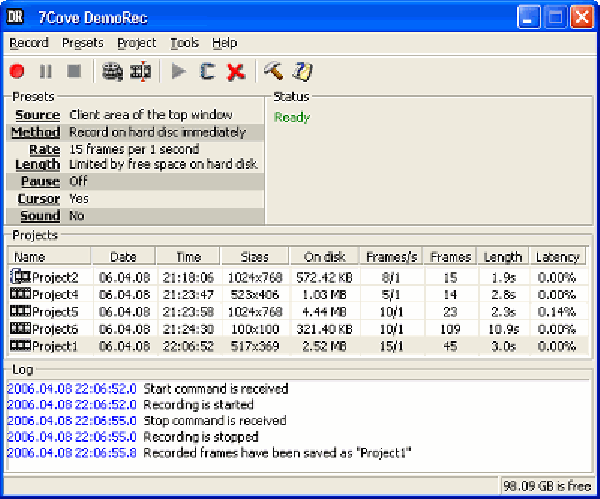Click the pause recording toolbar button
The image size is (600, 499).
pyautogui.click(x=45, y=71)
